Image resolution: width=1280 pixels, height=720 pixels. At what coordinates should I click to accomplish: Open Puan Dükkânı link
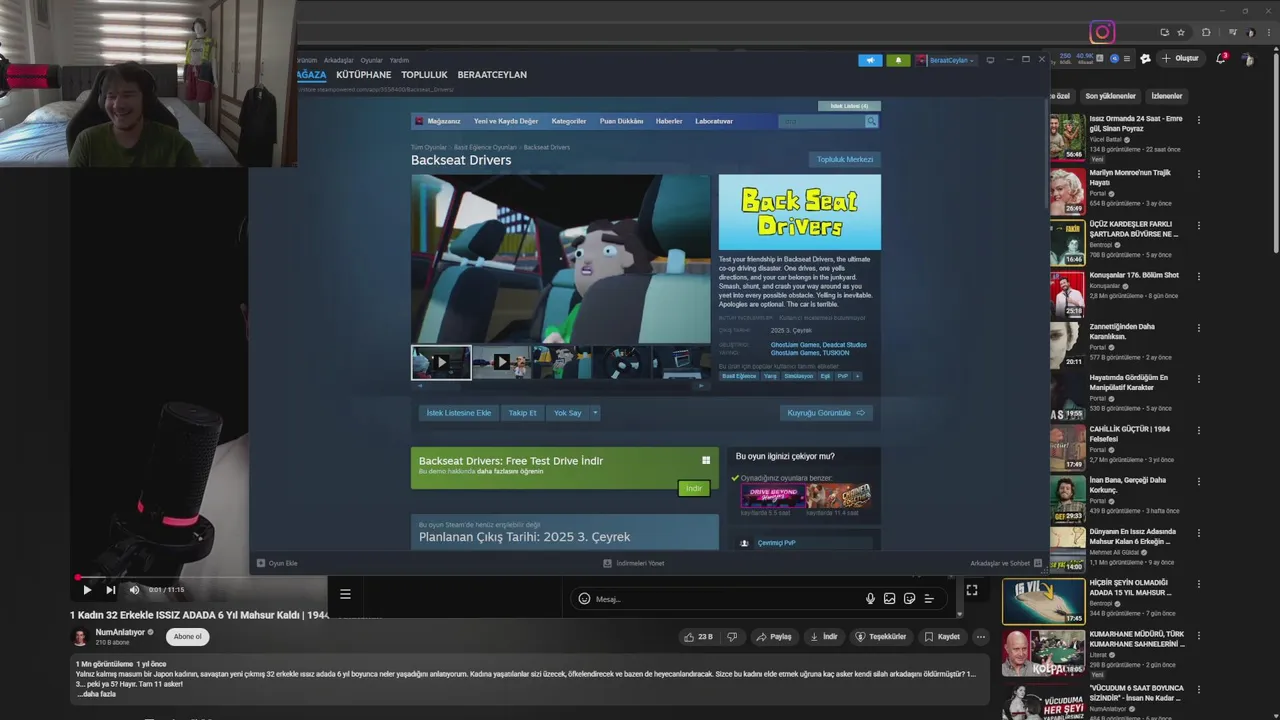(x=621, y=121)
